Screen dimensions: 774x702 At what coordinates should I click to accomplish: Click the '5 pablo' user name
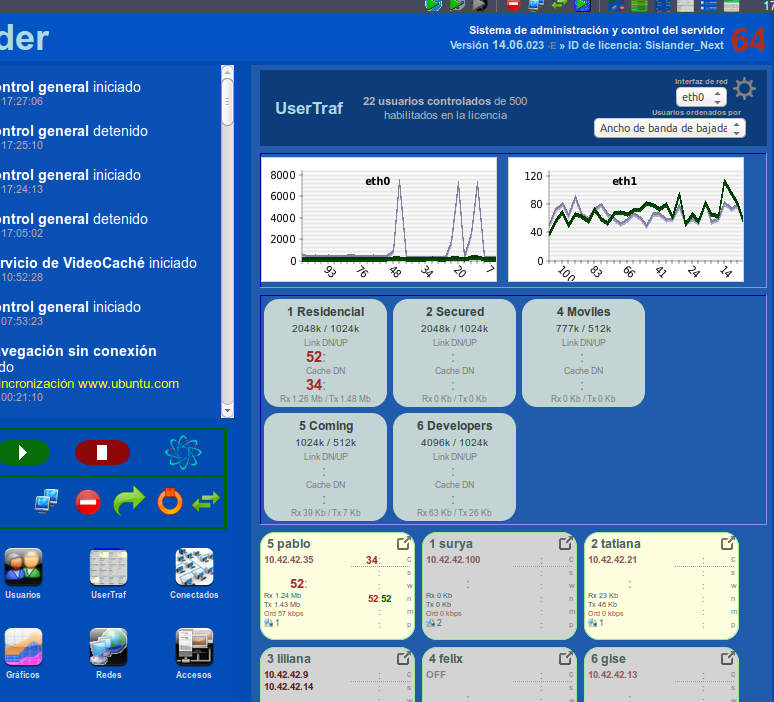pos(289,544)
